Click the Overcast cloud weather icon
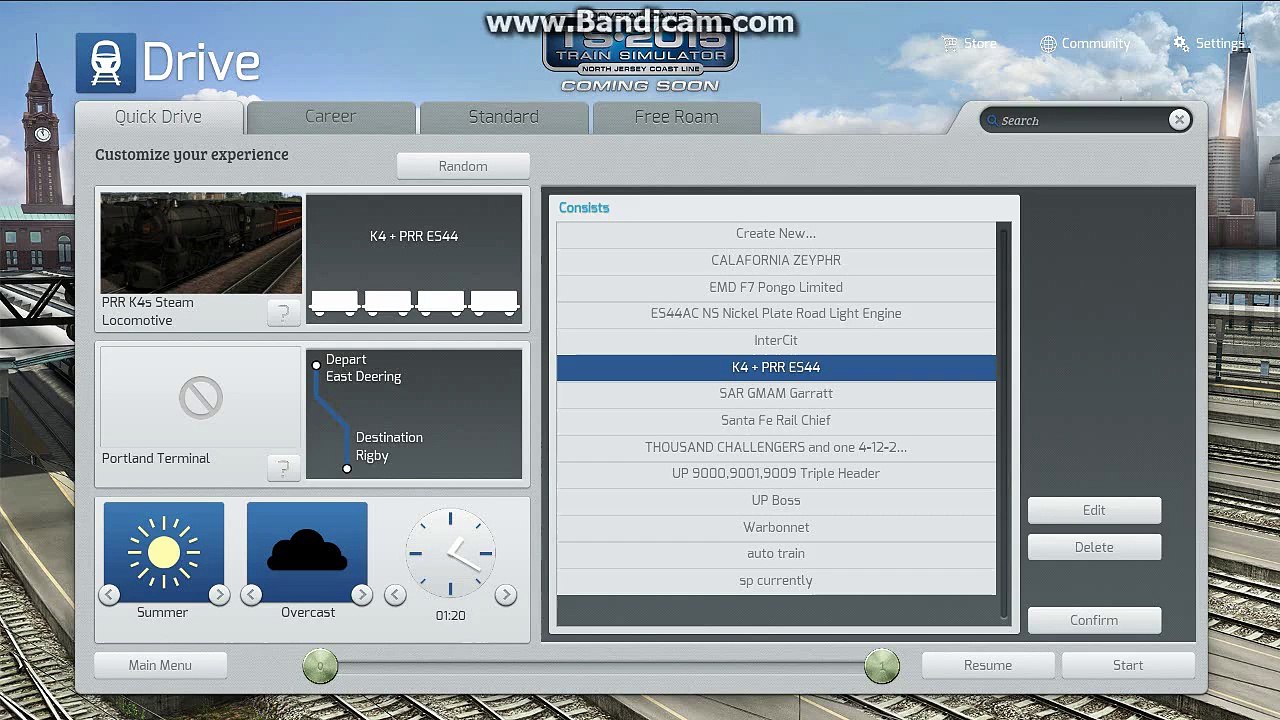The image size is (1280, 720). pyautogui.click(x=307, y=552)
